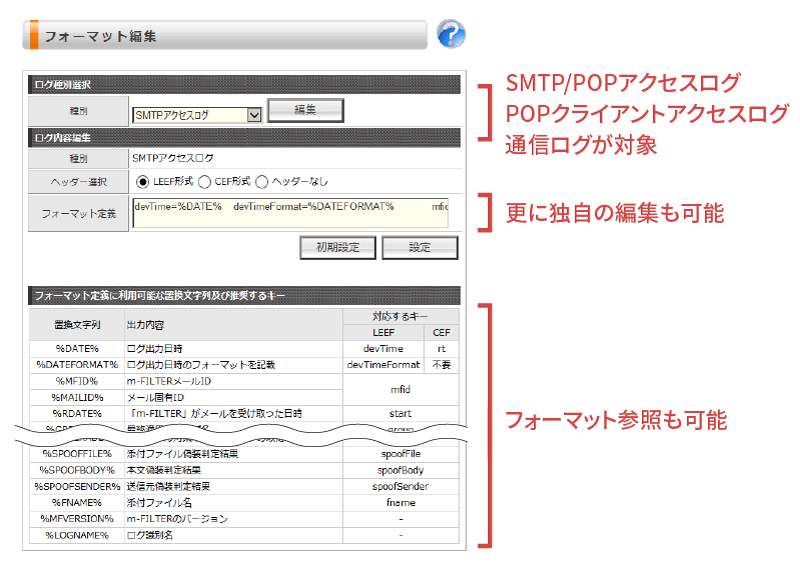The image size is (800, 571).
Task: Click the blue help question mark icon
Action: pos(451,35)
